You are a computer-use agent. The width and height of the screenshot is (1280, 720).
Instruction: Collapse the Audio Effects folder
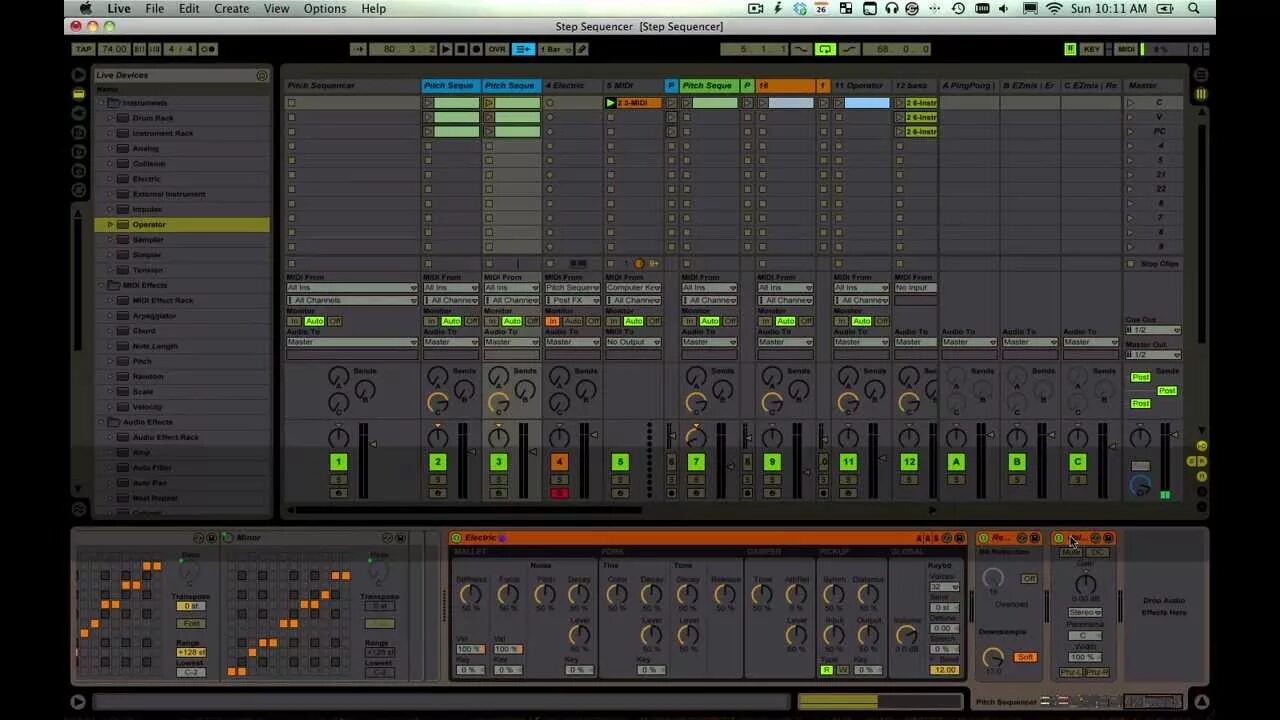(101, 422)
